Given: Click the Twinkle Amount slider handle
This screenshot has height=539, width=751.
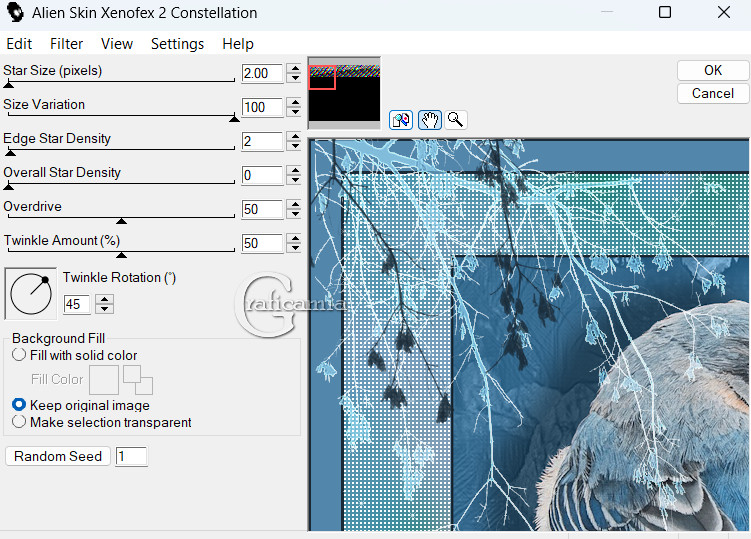Looking at the screenshot, I should point(122,254).
